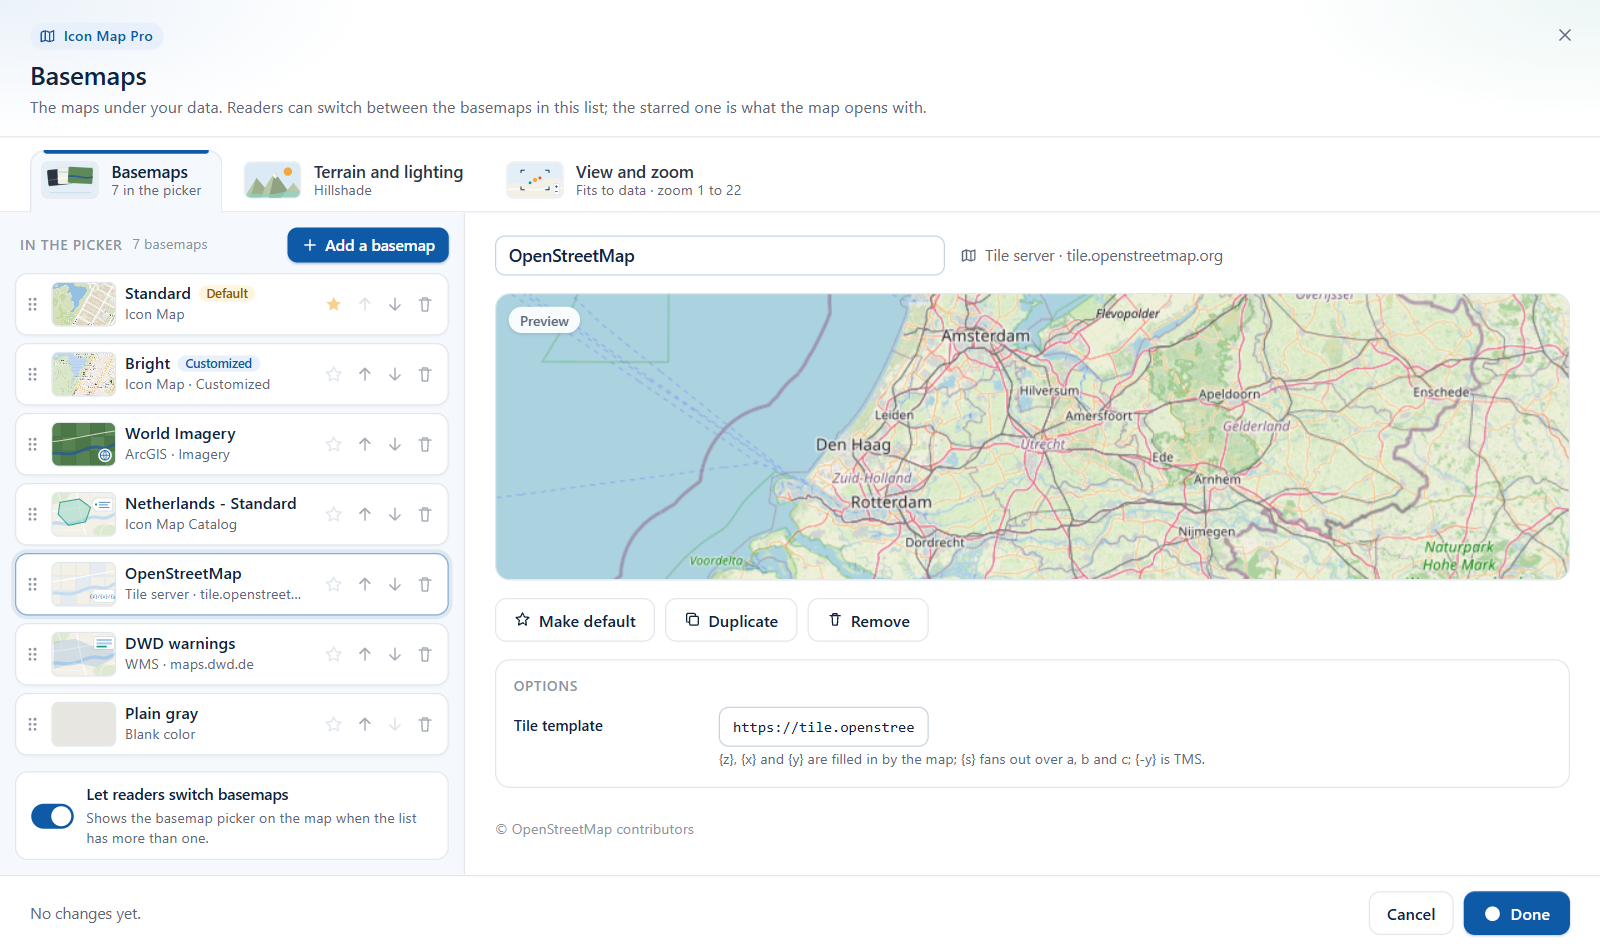Move Bright basemap up
The image size is (1600, 950).
(x=365, y=374)
